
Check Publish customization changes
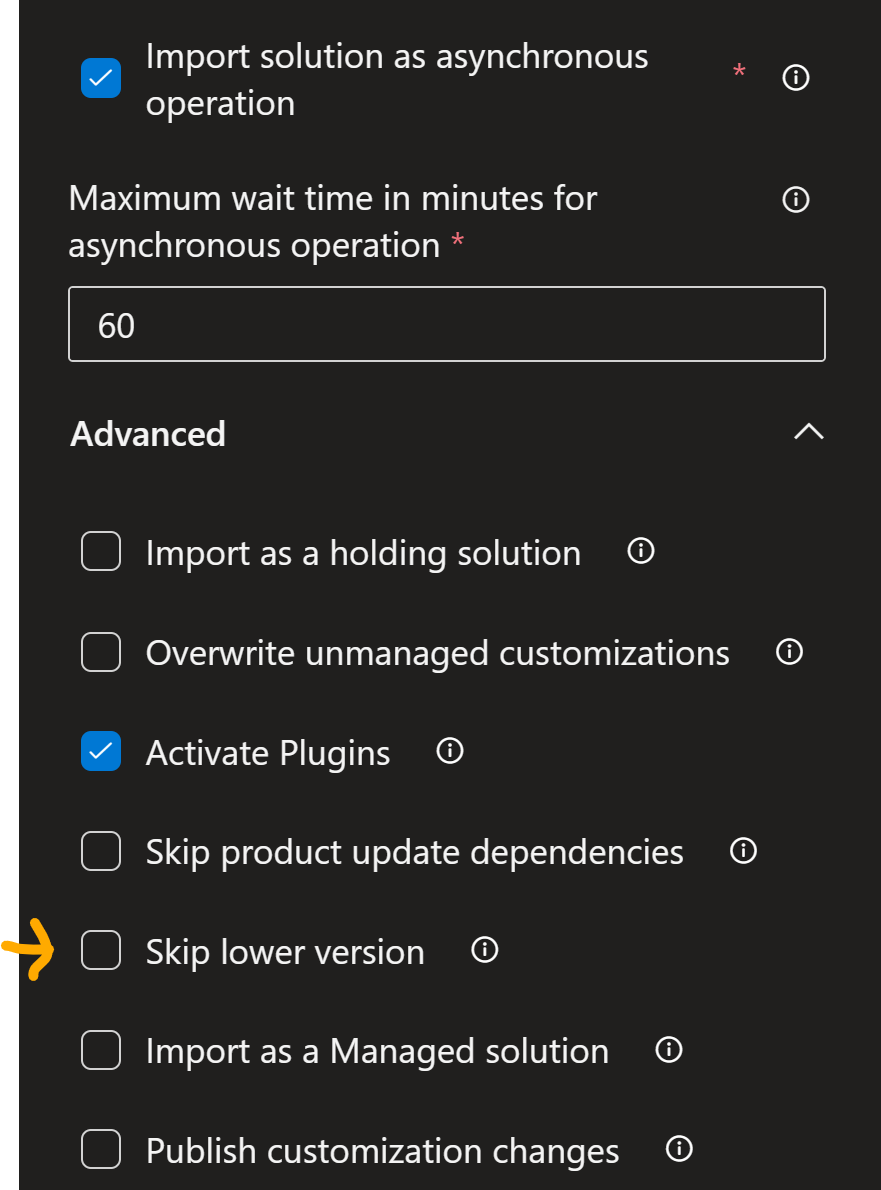[x=100, y=1149]
